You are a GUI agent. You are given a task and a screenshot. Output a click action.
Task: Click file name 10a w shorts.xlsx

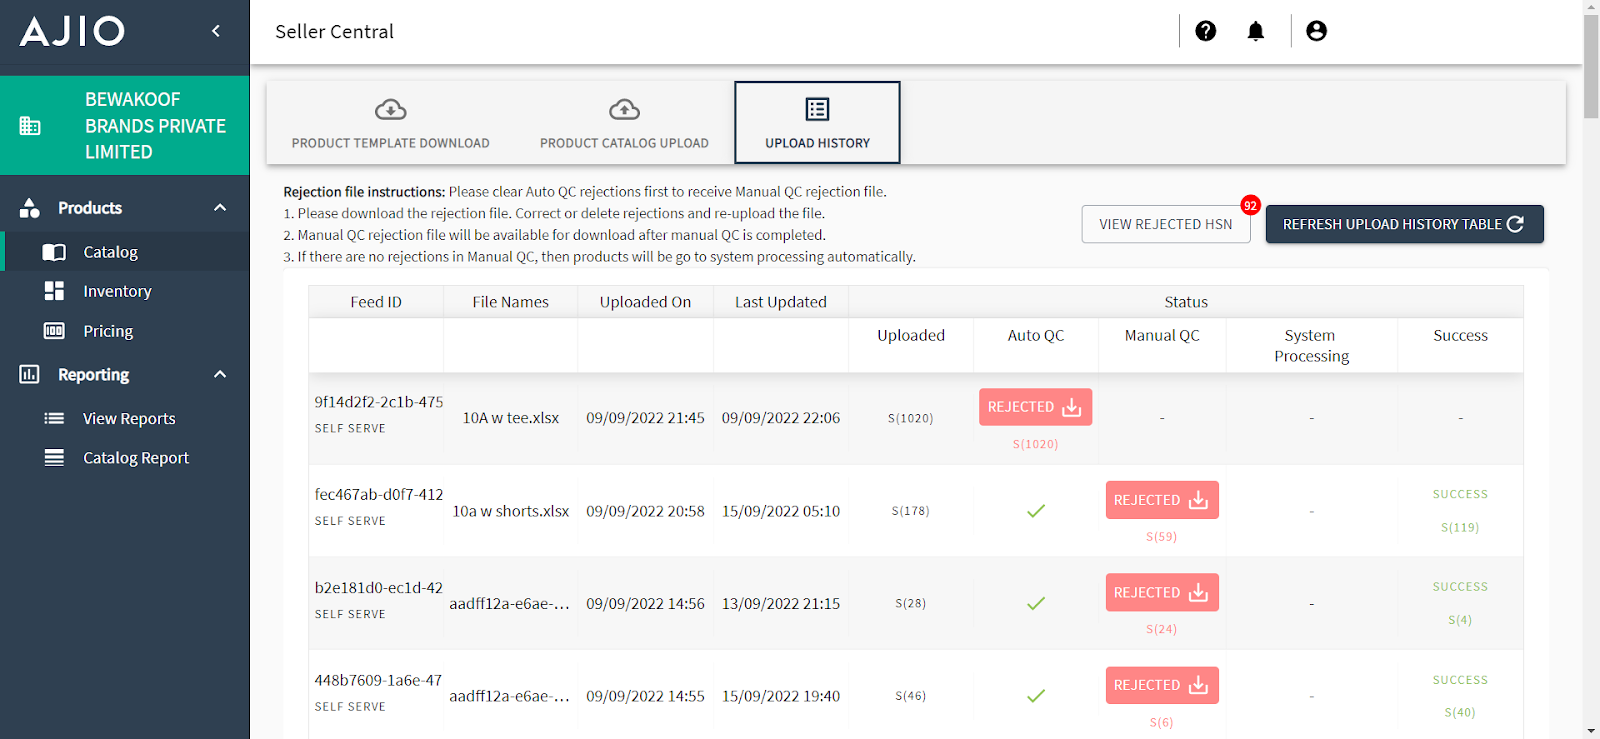coord(511,511)
